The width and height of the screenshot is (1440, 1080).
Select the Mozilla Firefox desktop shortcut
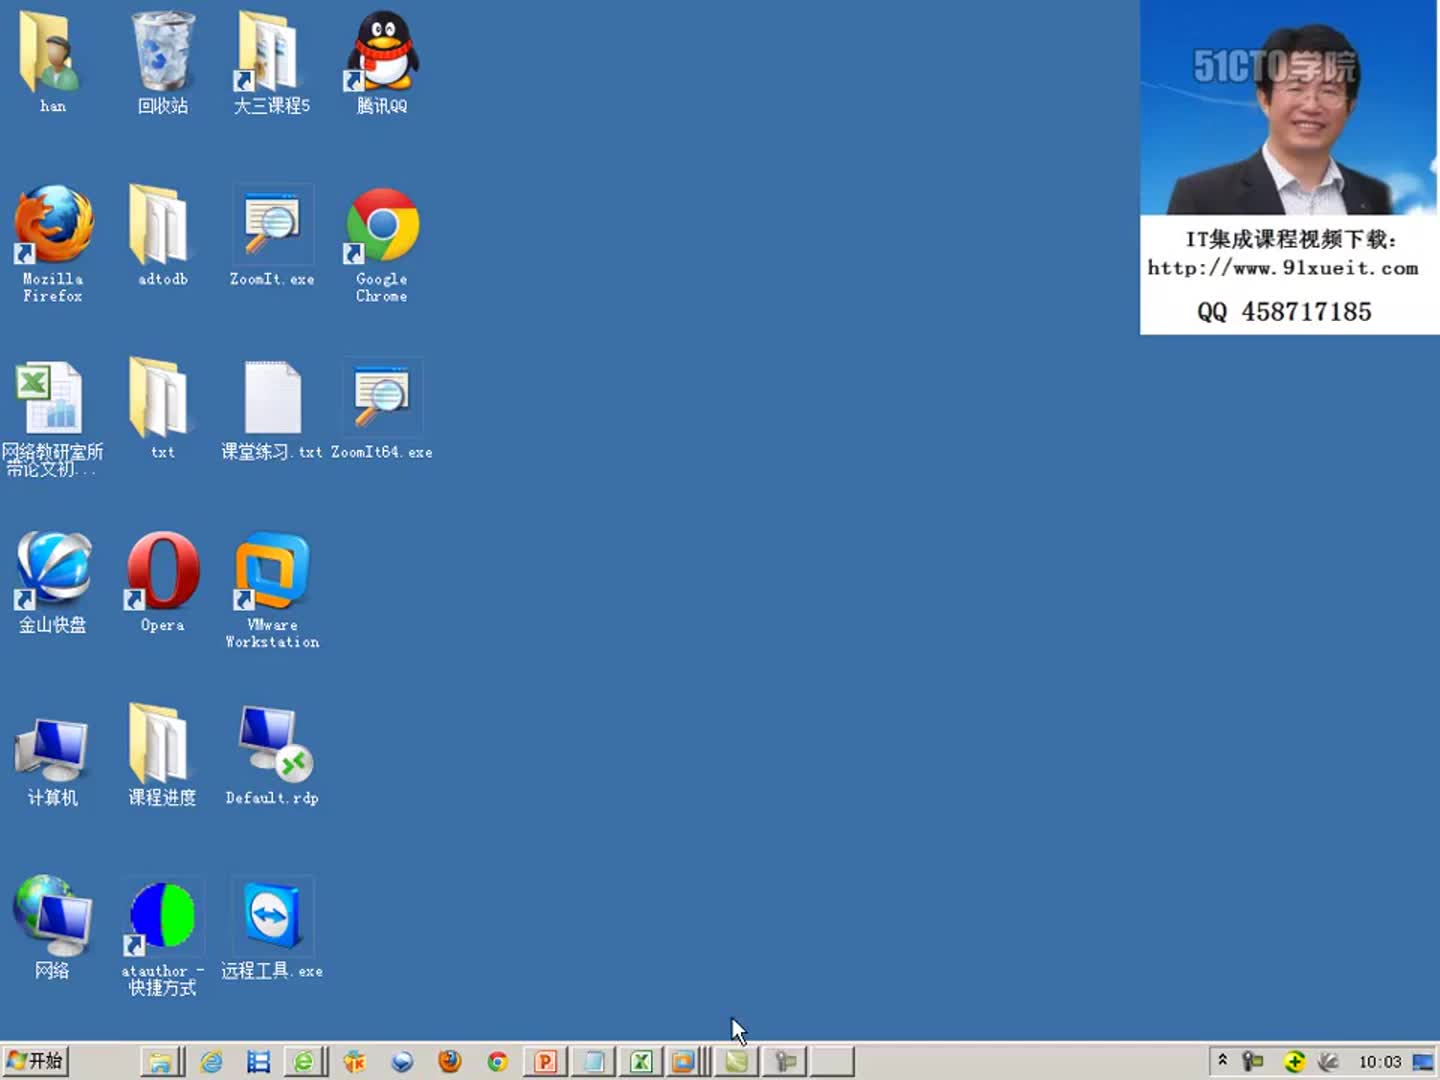pos(52,243)
